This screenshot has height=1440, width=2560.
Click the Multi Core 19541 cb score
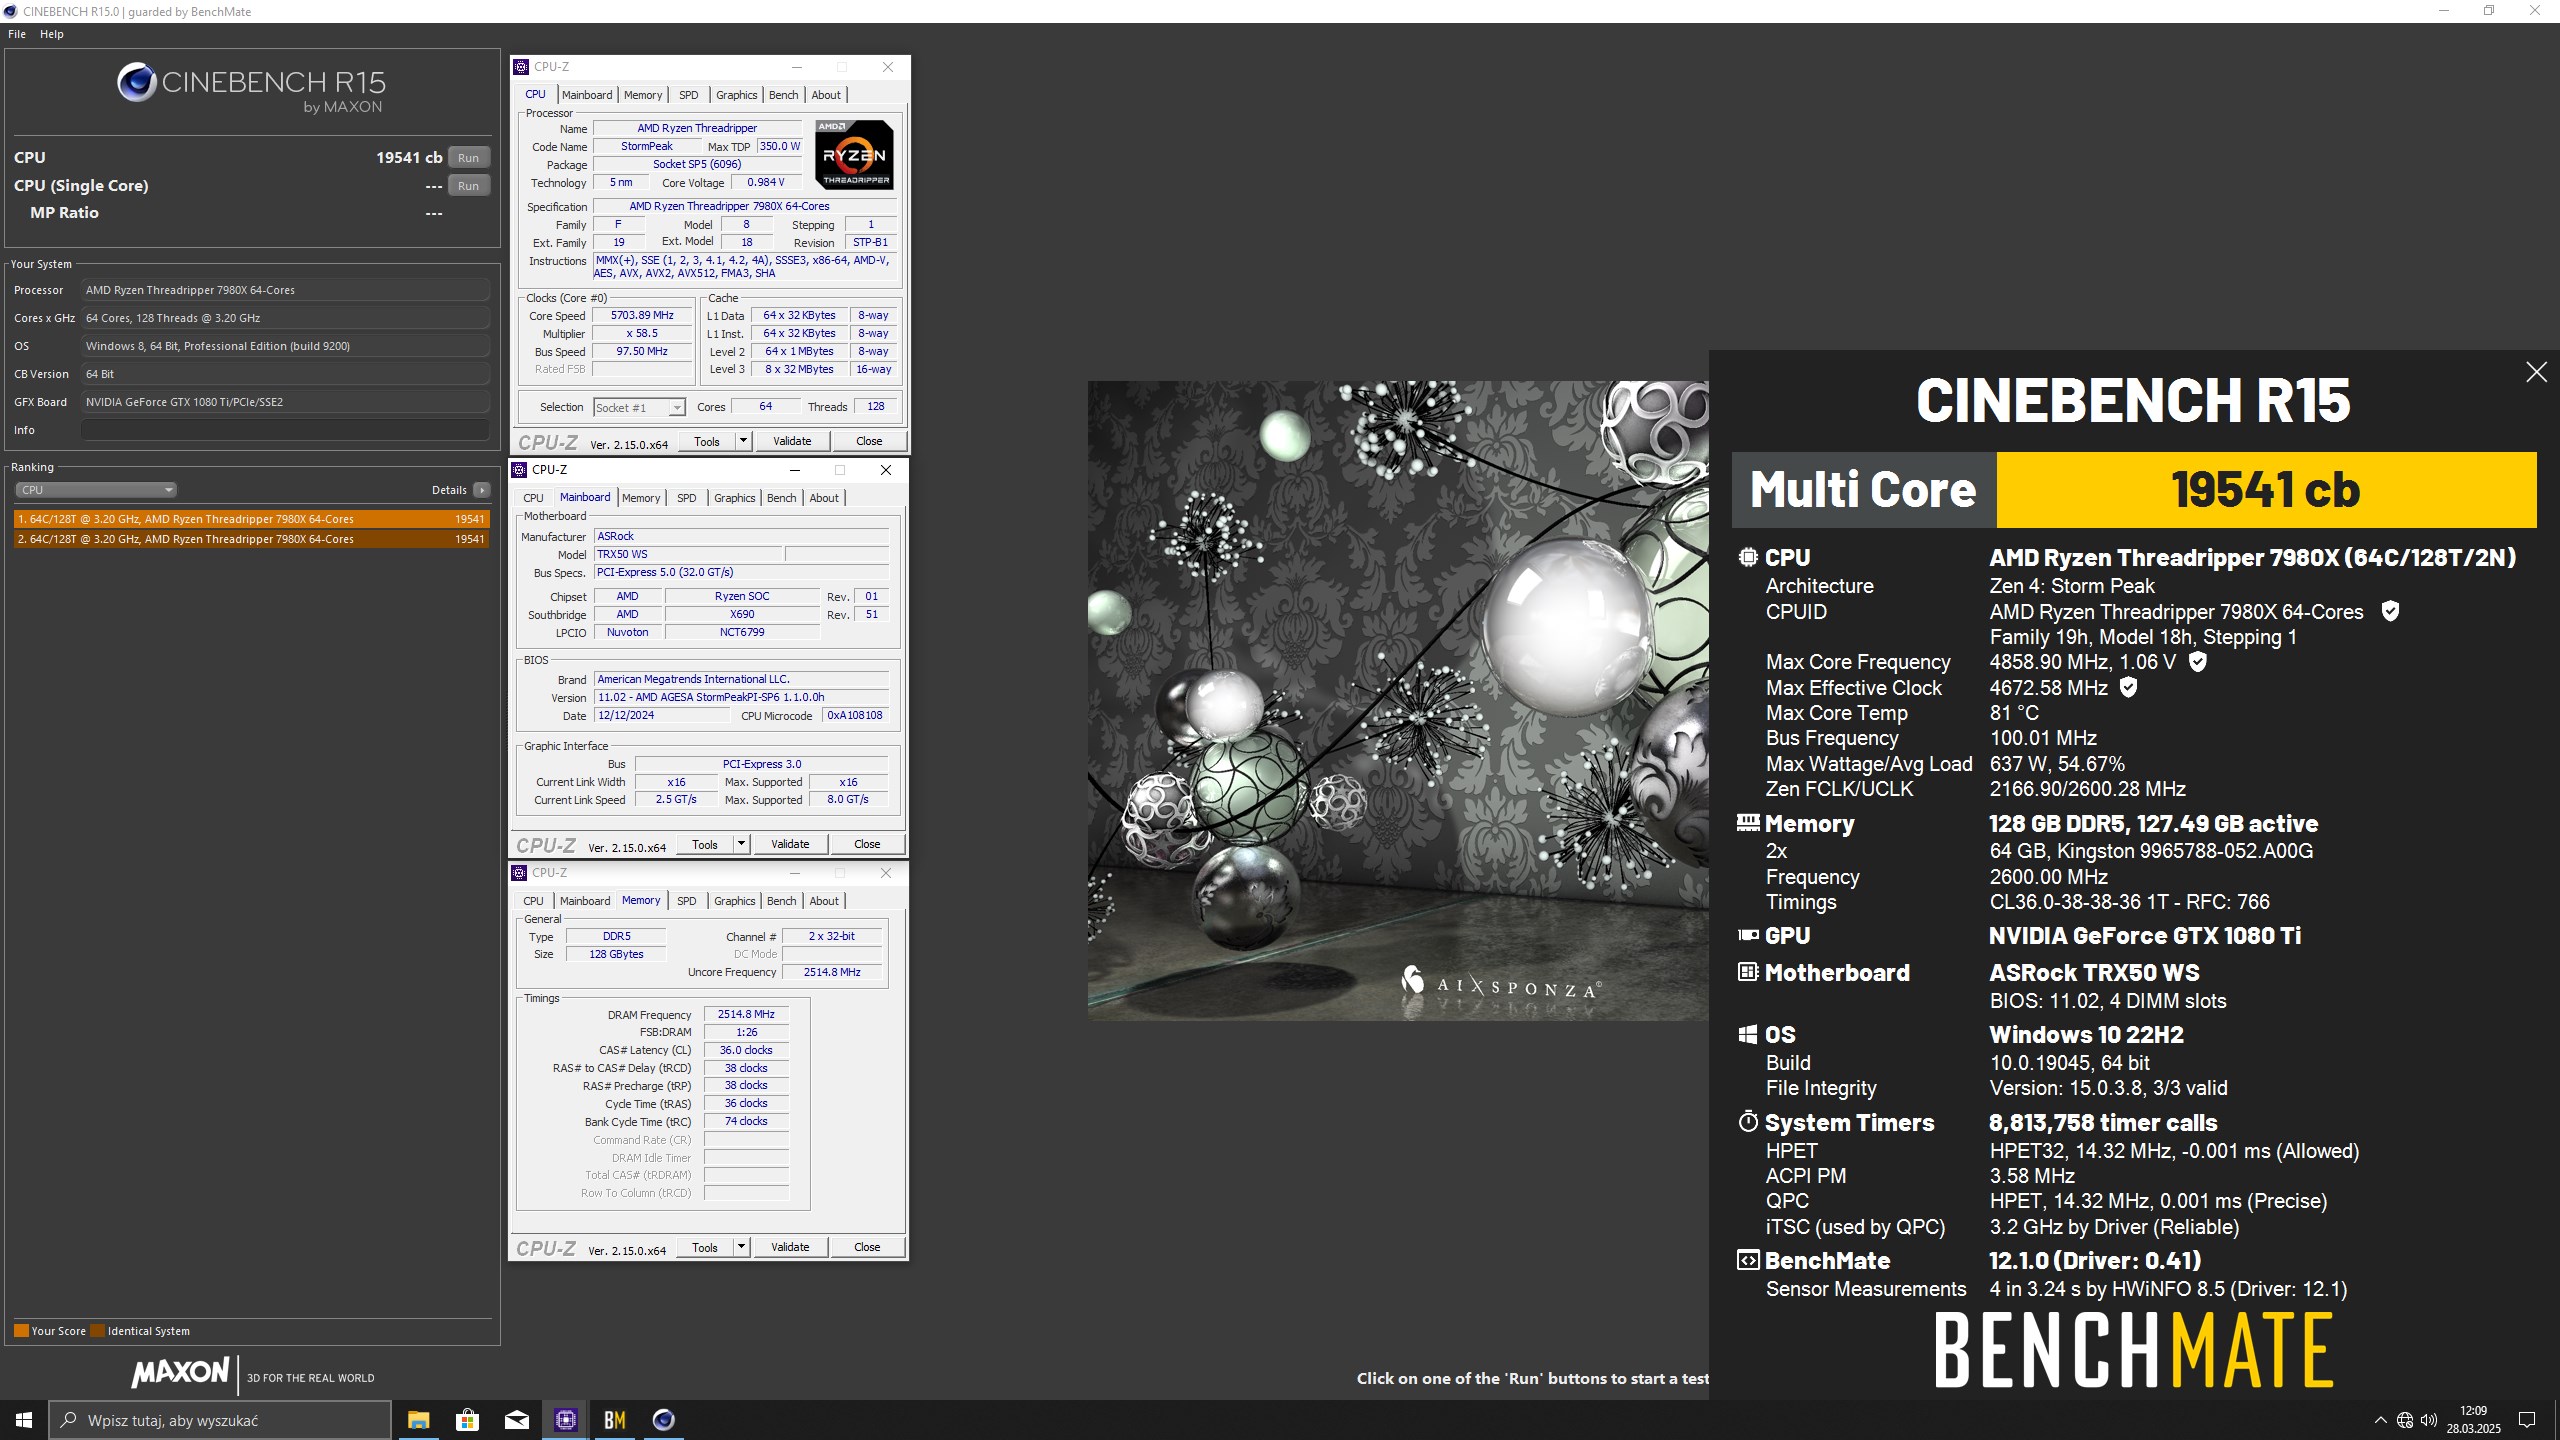(x=2266, y=490)
